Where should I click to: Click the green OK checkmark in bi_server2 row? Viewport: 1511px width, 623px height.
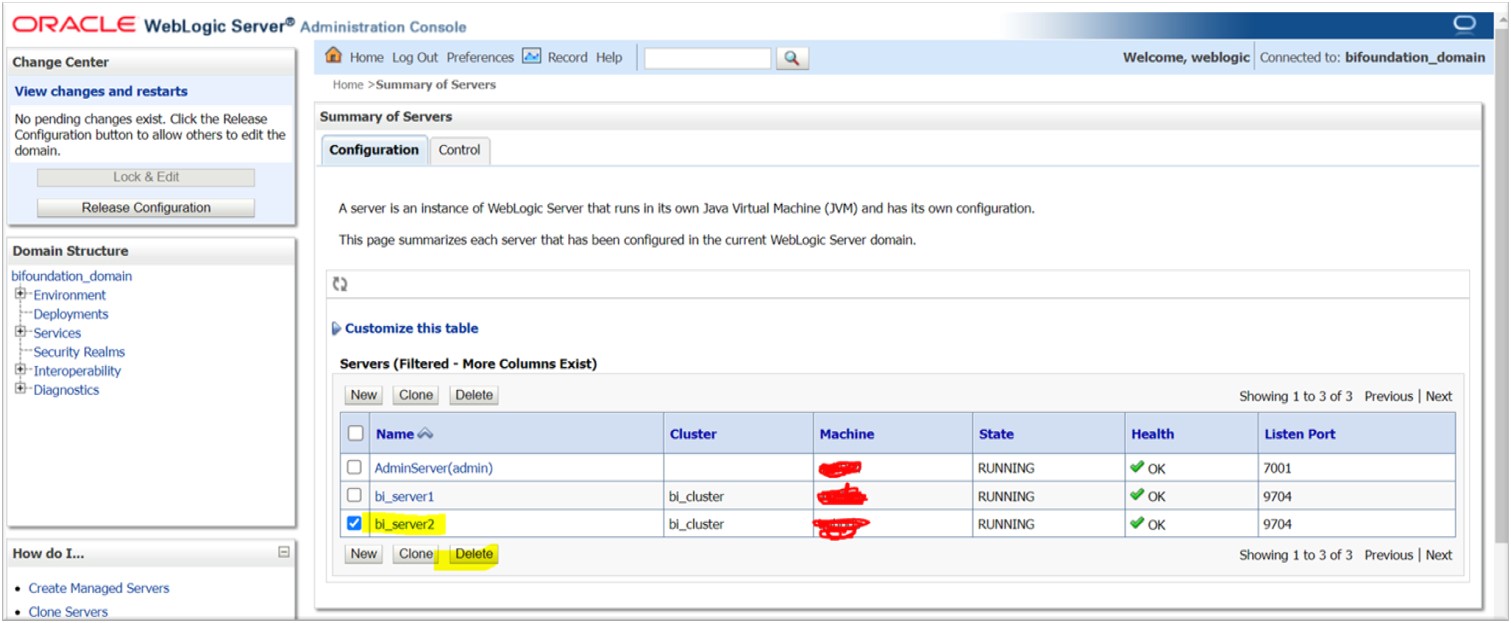pos(1137,523)
